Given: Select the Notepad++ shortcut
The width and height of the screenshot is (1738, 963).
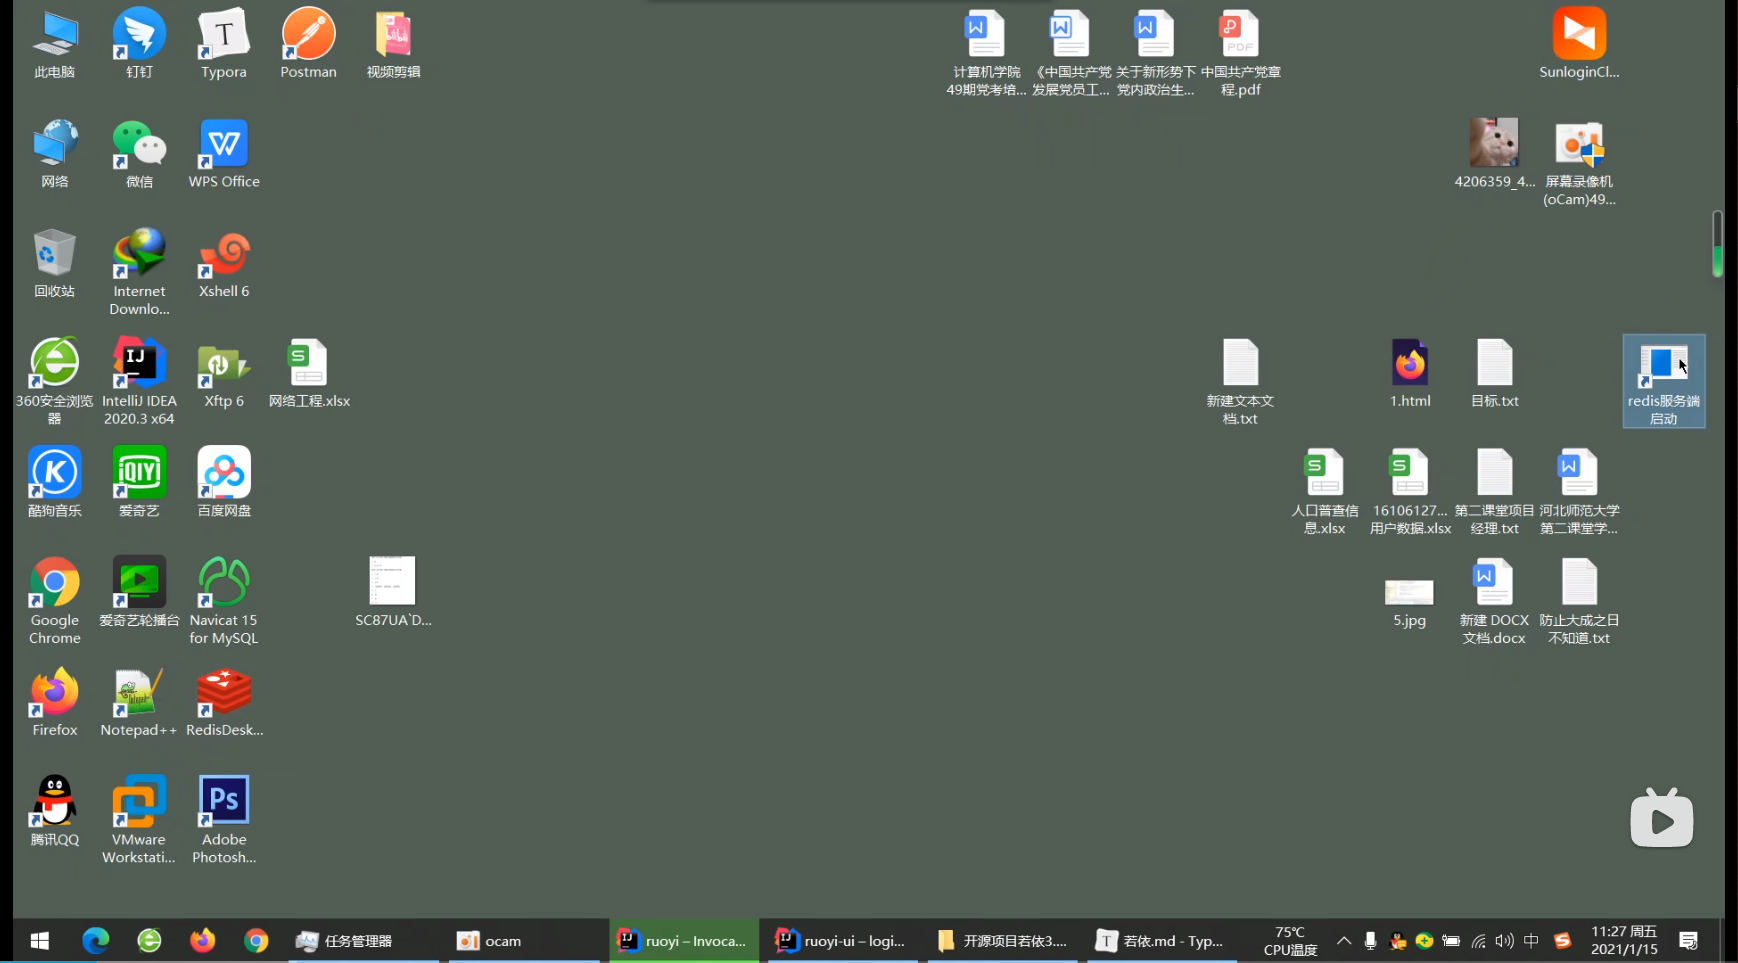Looking at the screenshot, I should [x=139, y=703].
